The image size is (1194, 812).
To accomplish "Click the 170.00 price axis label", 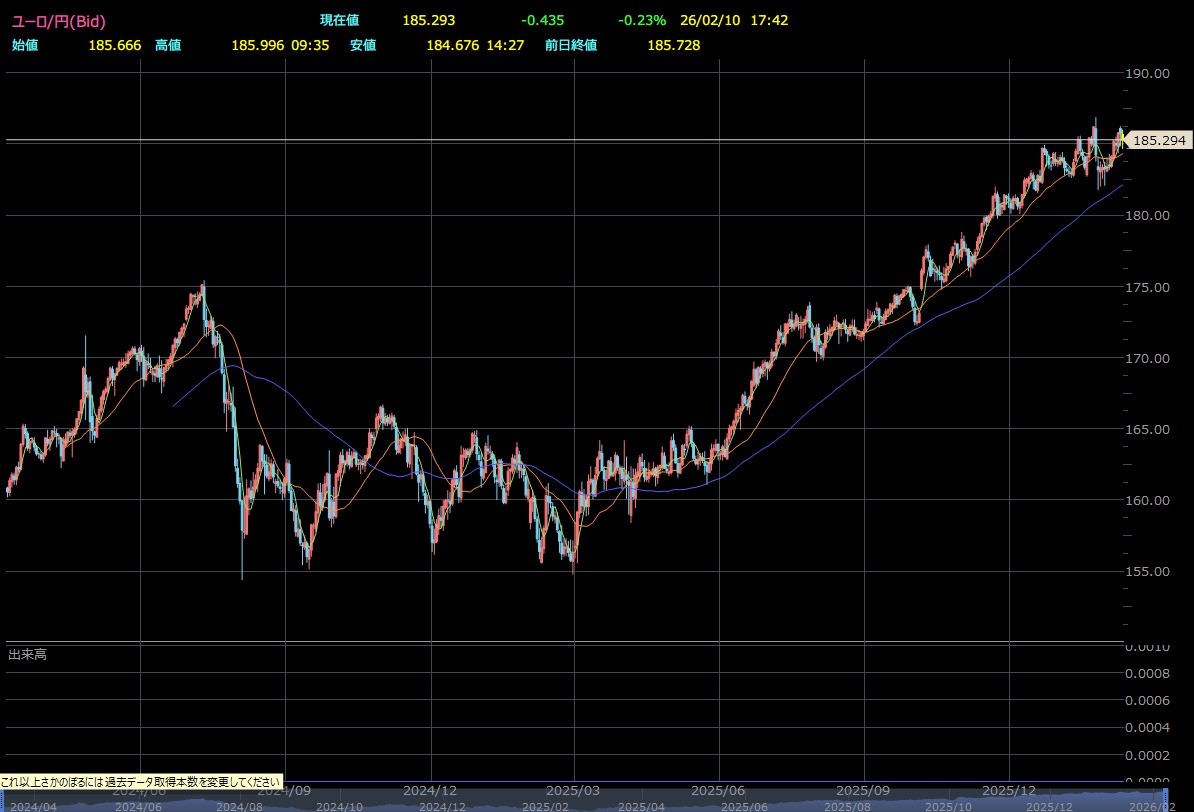I will (x=1148, y=358).
